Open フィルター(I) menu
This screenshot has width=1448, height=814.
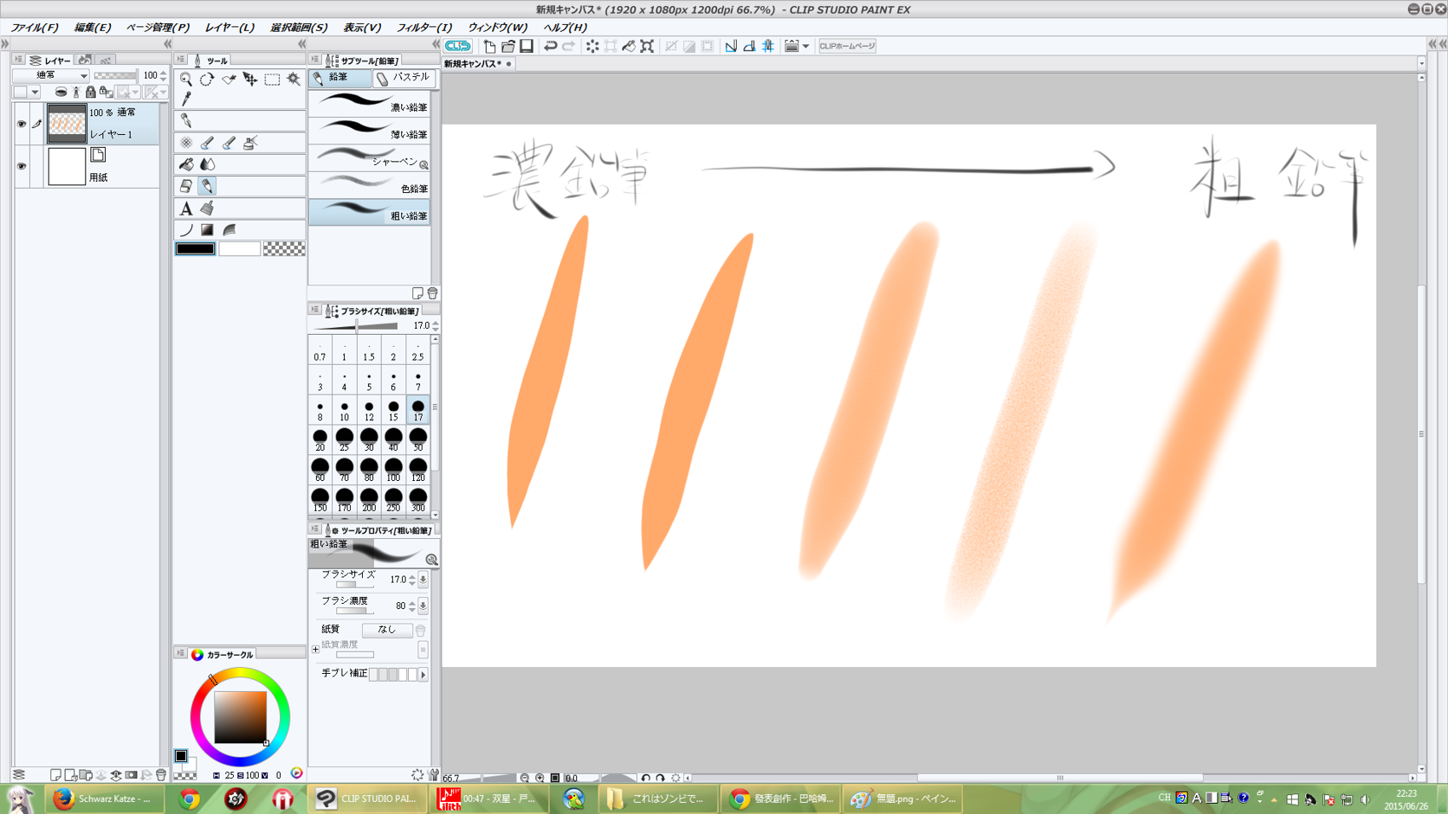pos(424,28)
